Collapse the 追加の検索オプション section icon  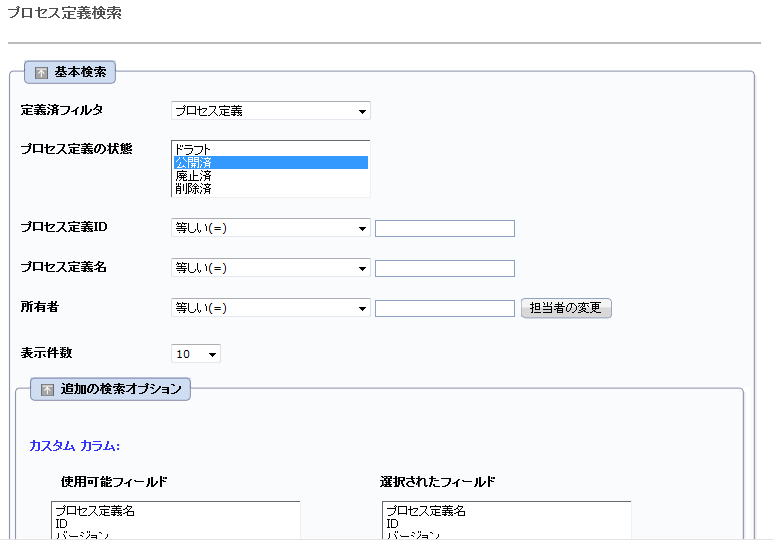47,390
